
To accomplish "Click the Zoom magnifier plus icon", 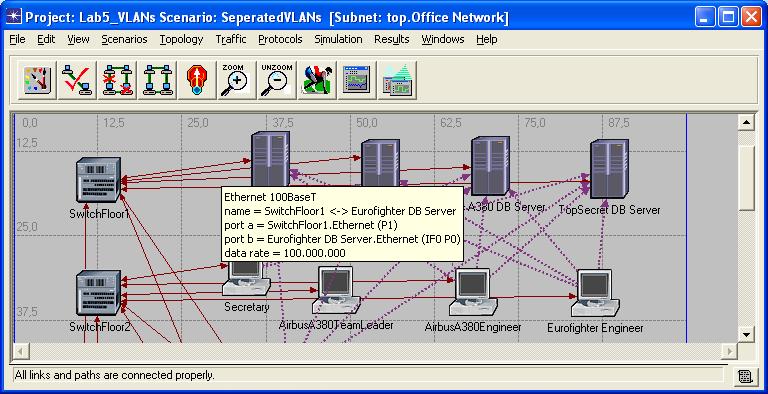I will click(x=237, y=80).
